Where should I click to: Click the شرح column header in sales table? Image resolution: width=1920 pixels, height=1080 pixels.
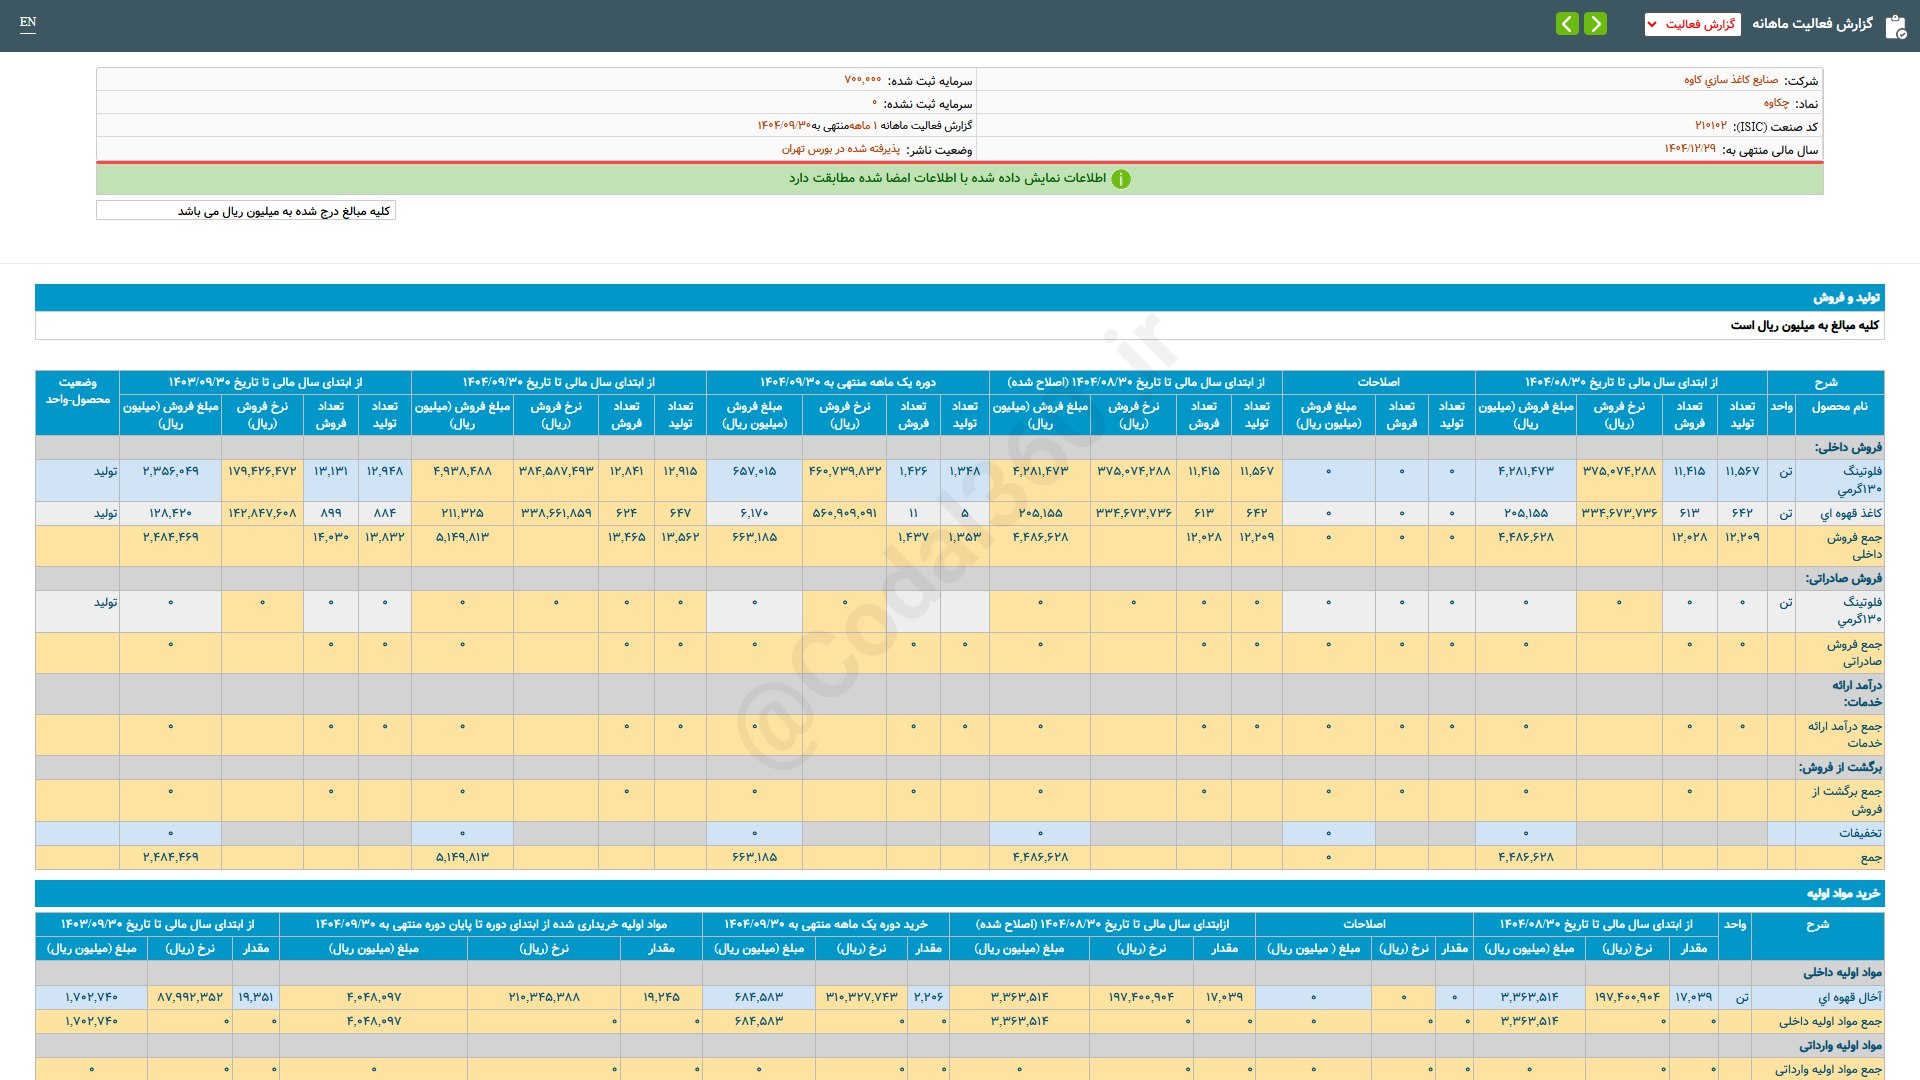coord(1825,382)
